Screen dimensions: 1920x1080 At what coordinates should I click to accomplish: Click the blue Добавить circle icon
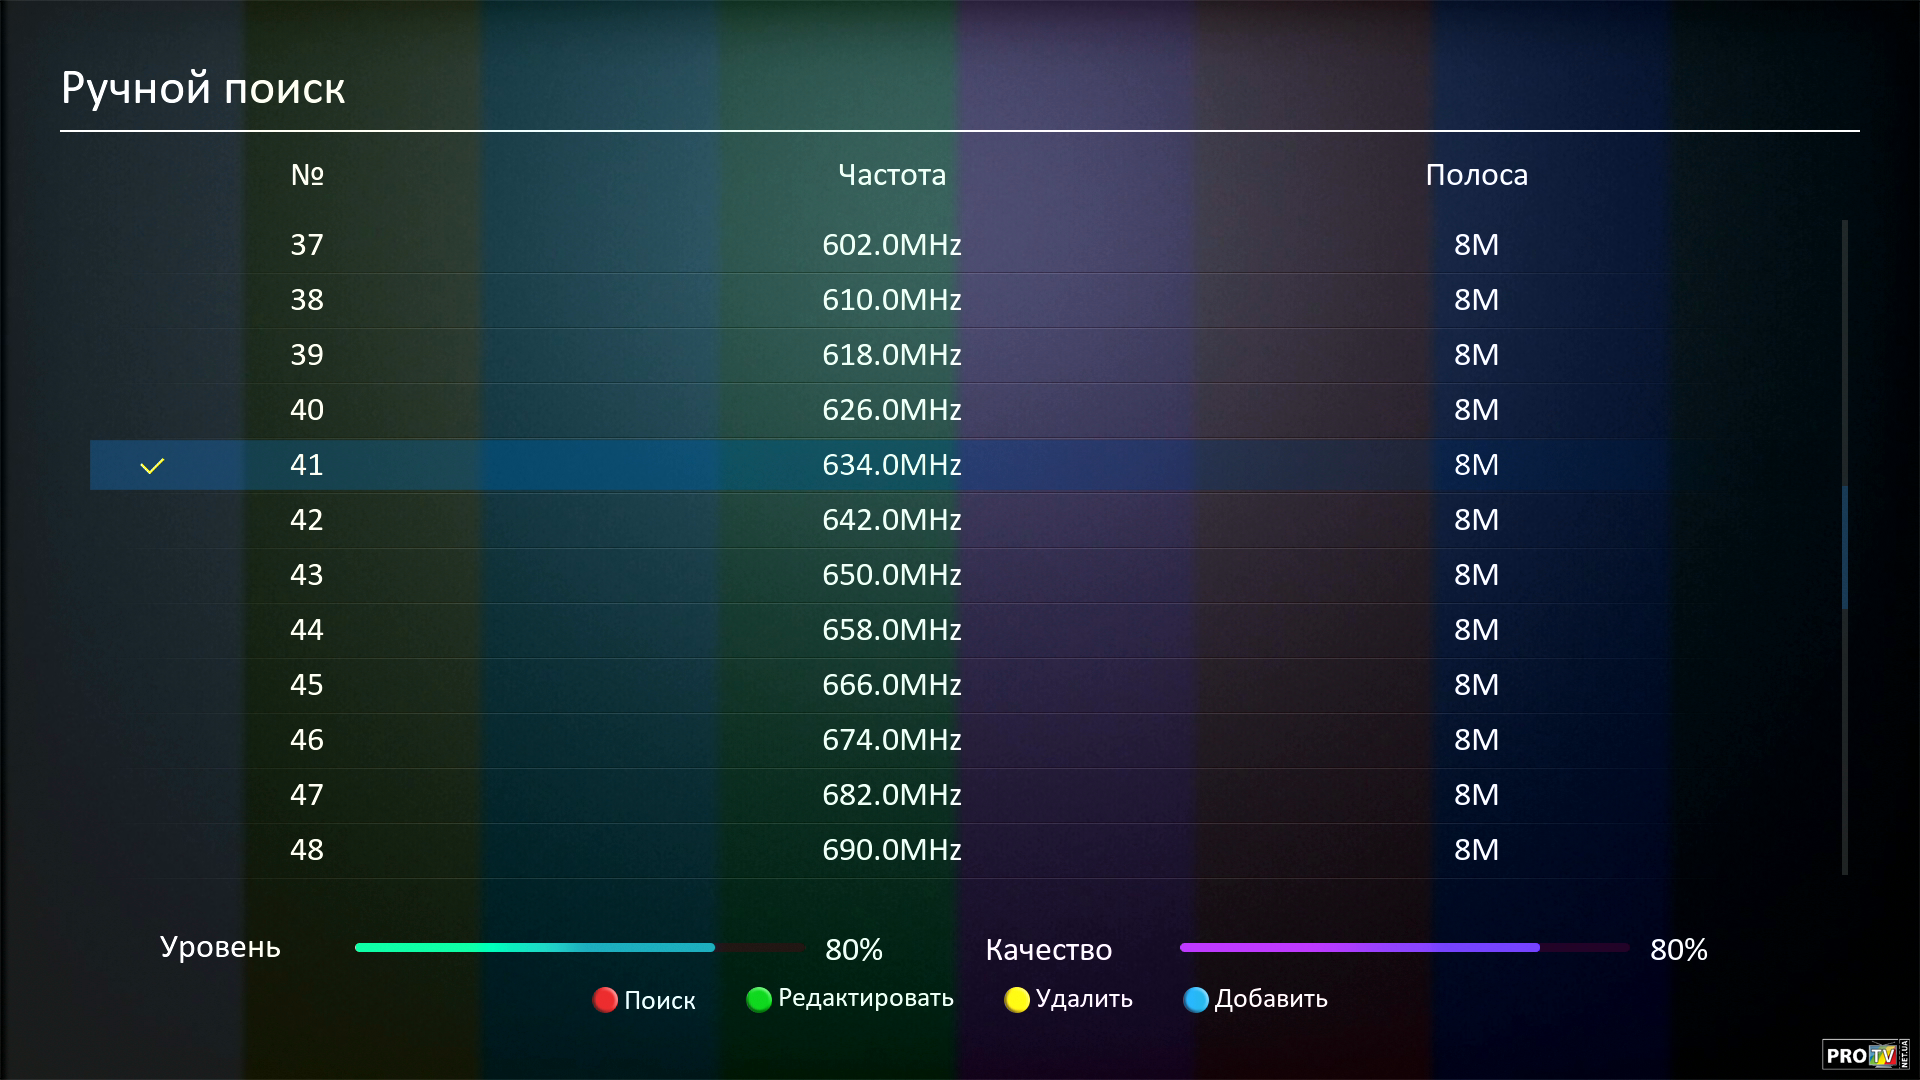click(1196, 1000)
